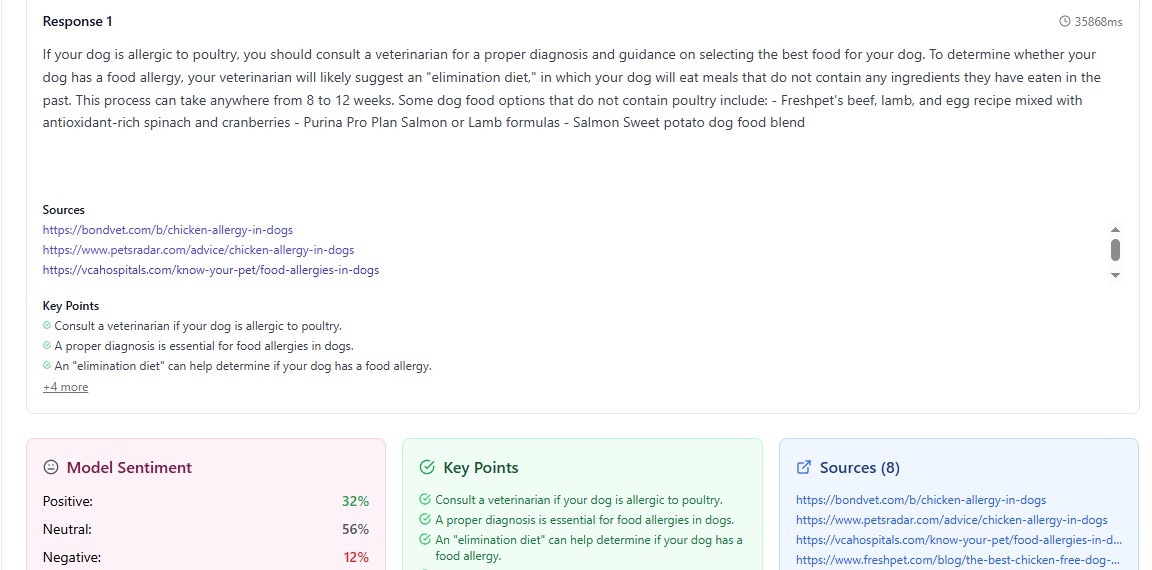Open the freshpet.com link in the Sources card
The image size is (1152, 570).
point(957,560)
